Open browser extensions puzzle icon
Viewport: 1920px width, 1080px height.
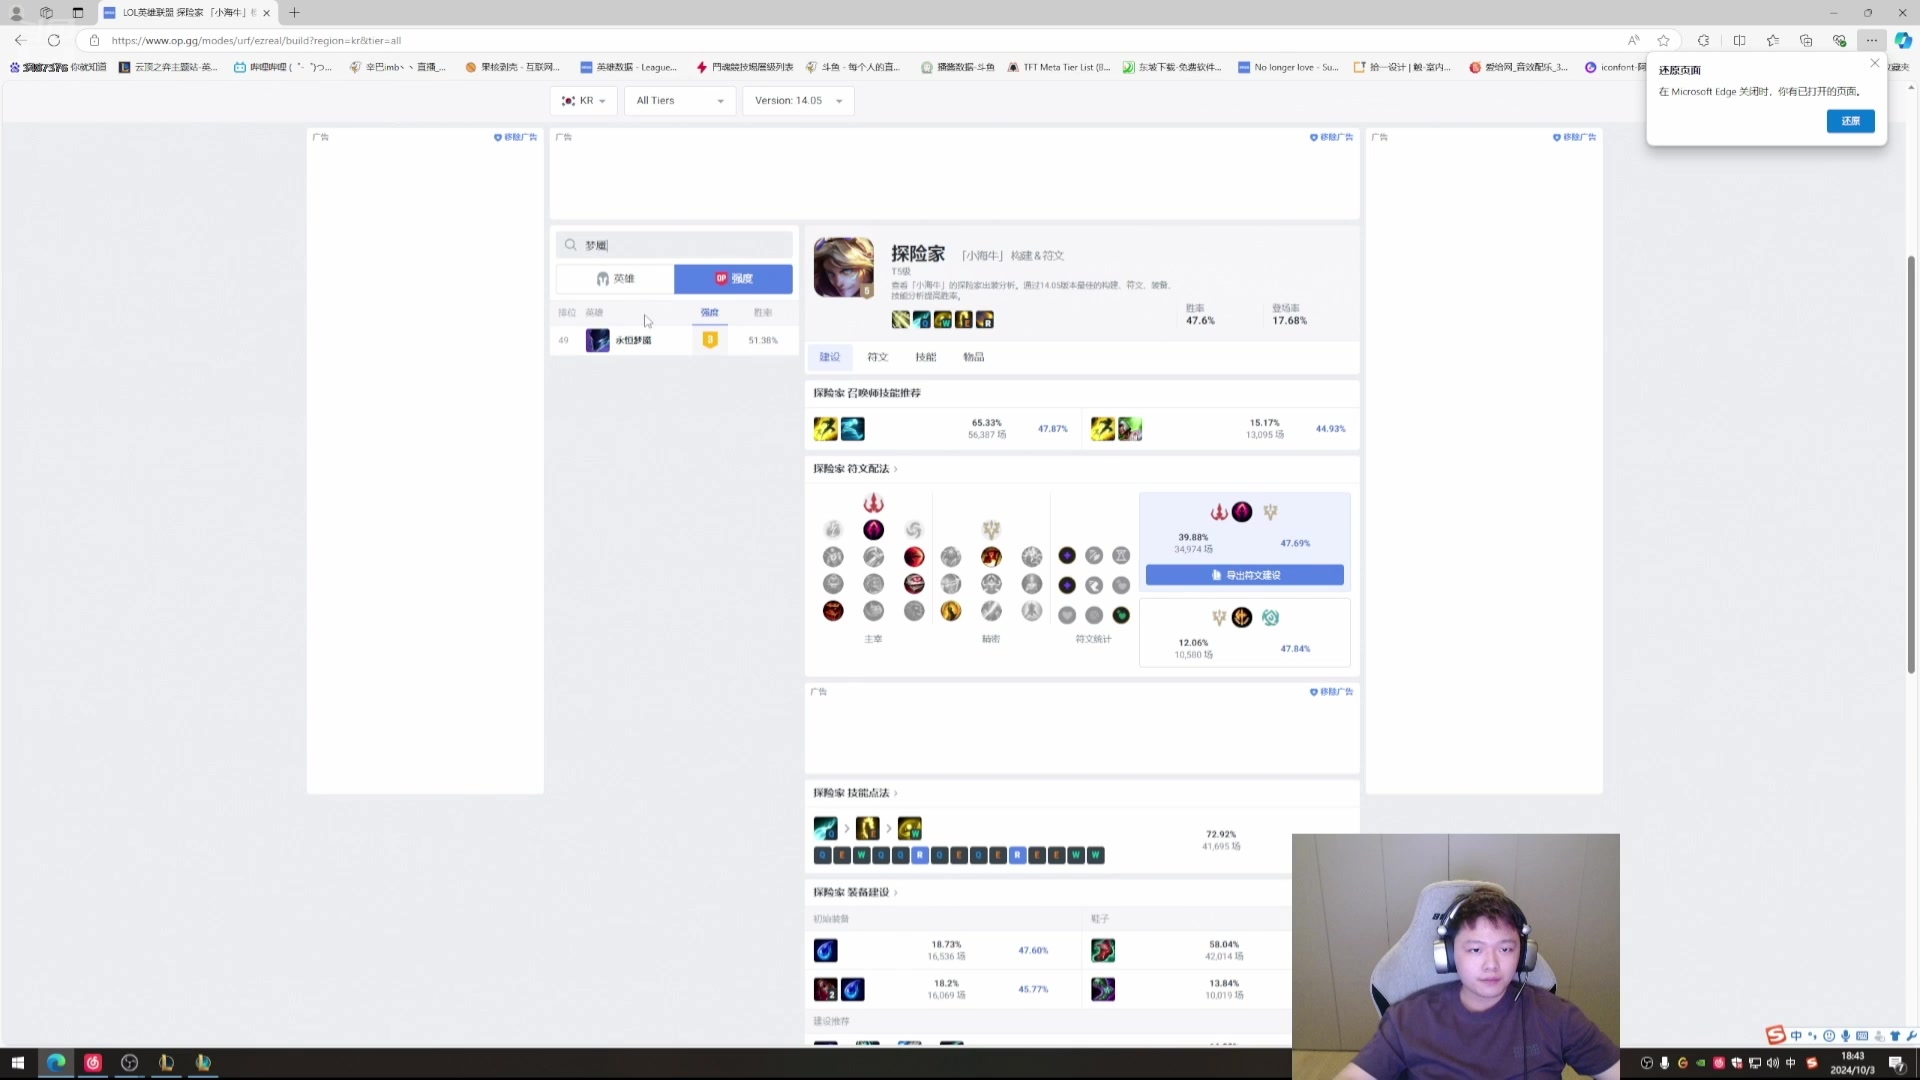click(x=1703, y=40)
